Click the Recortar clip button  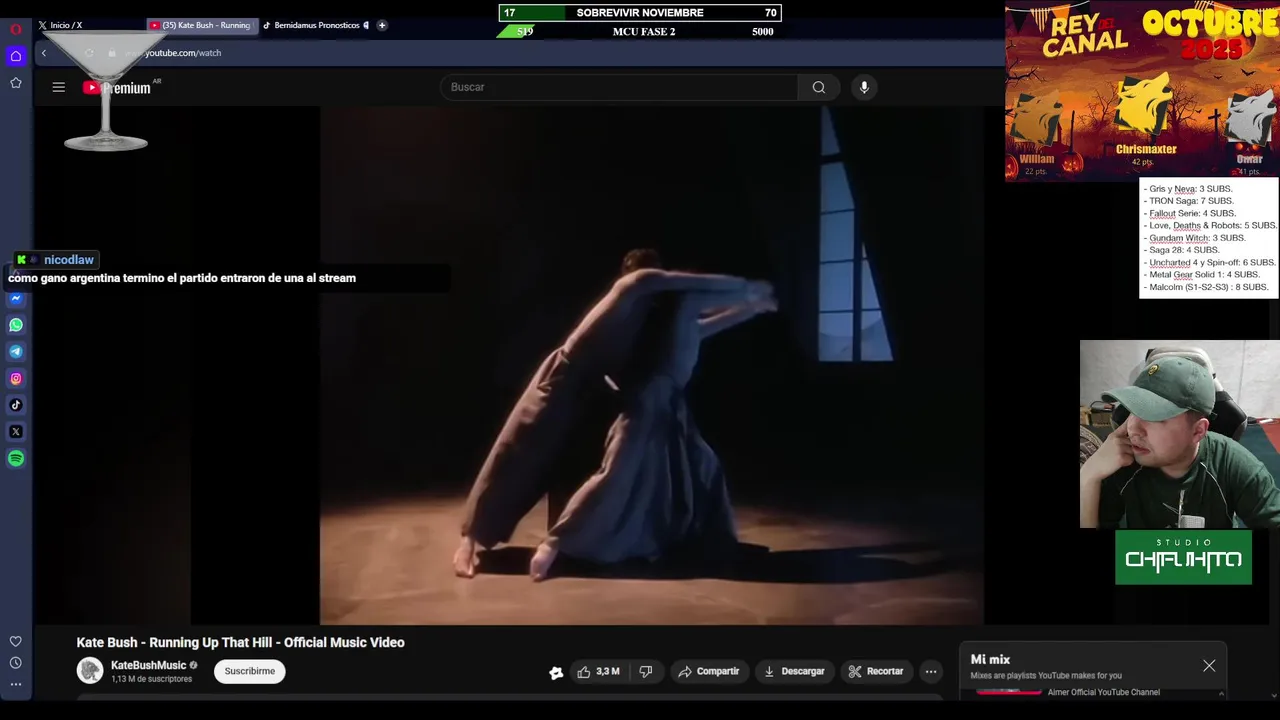coord(876,672)
